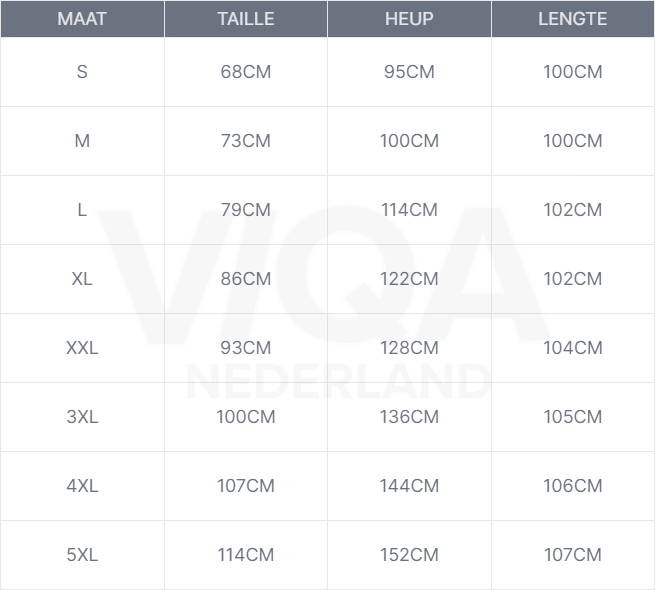Click the 152CM hip value
655x590 pixels.
409,555
